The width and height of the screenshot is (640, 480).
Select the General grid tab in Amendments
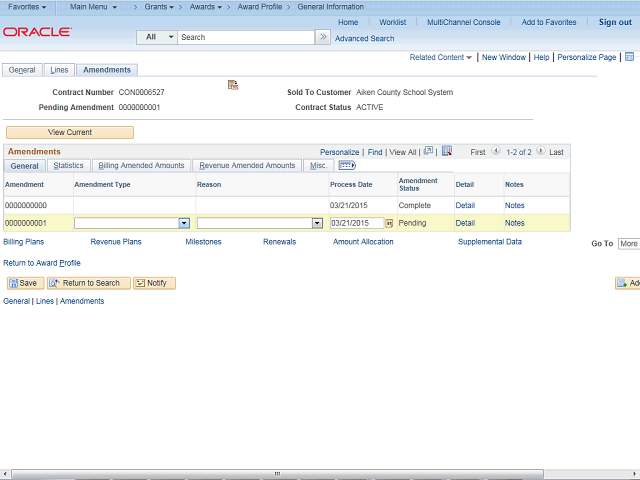(x=24, y=166)
